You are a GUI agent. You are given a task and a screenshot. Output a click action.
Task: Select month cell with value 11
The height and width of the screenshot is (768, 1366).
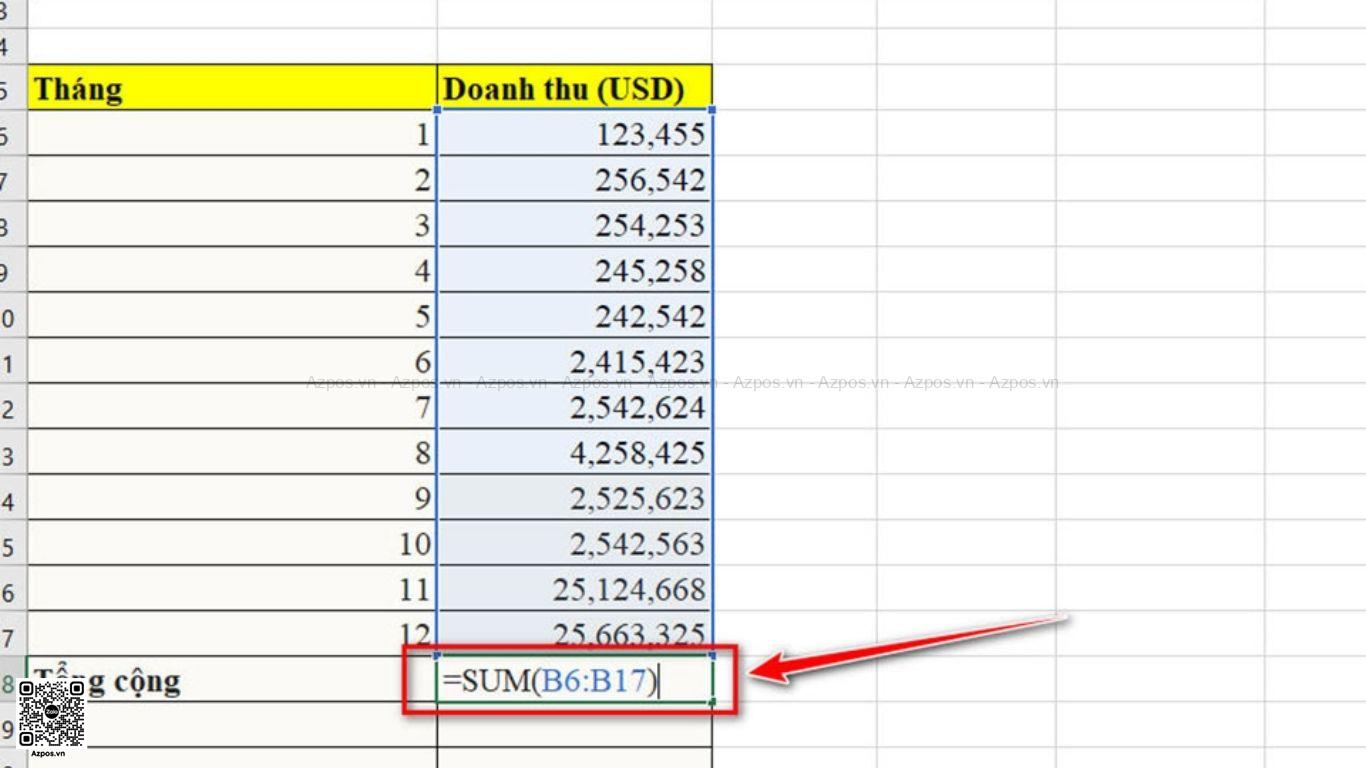232,589
